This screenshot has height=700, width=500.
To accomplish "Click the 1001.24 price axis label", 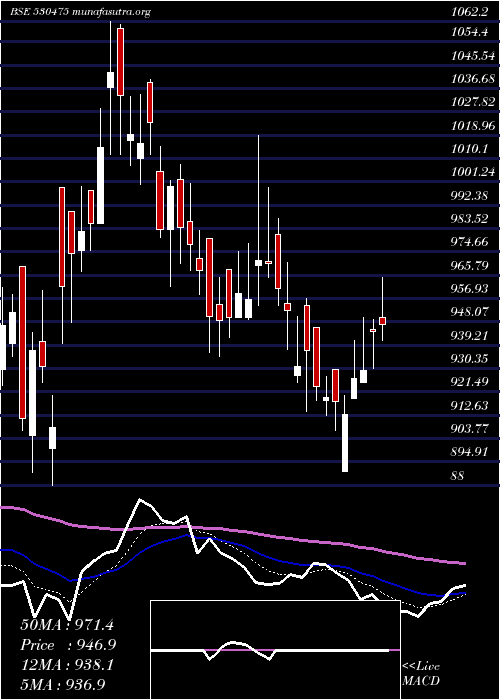I will pyautogui.click(x=473, y=172).
